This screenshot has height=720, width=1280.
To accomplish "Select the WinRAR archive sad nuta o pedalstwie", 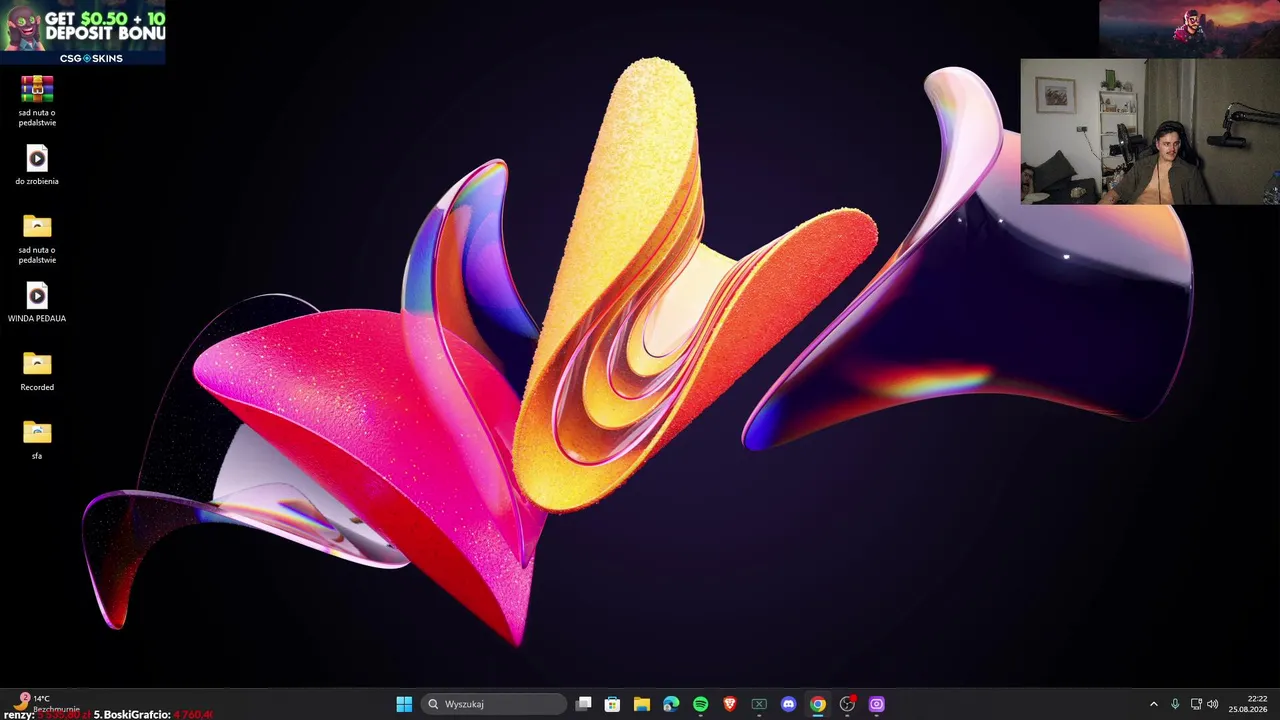I will 37,101.
